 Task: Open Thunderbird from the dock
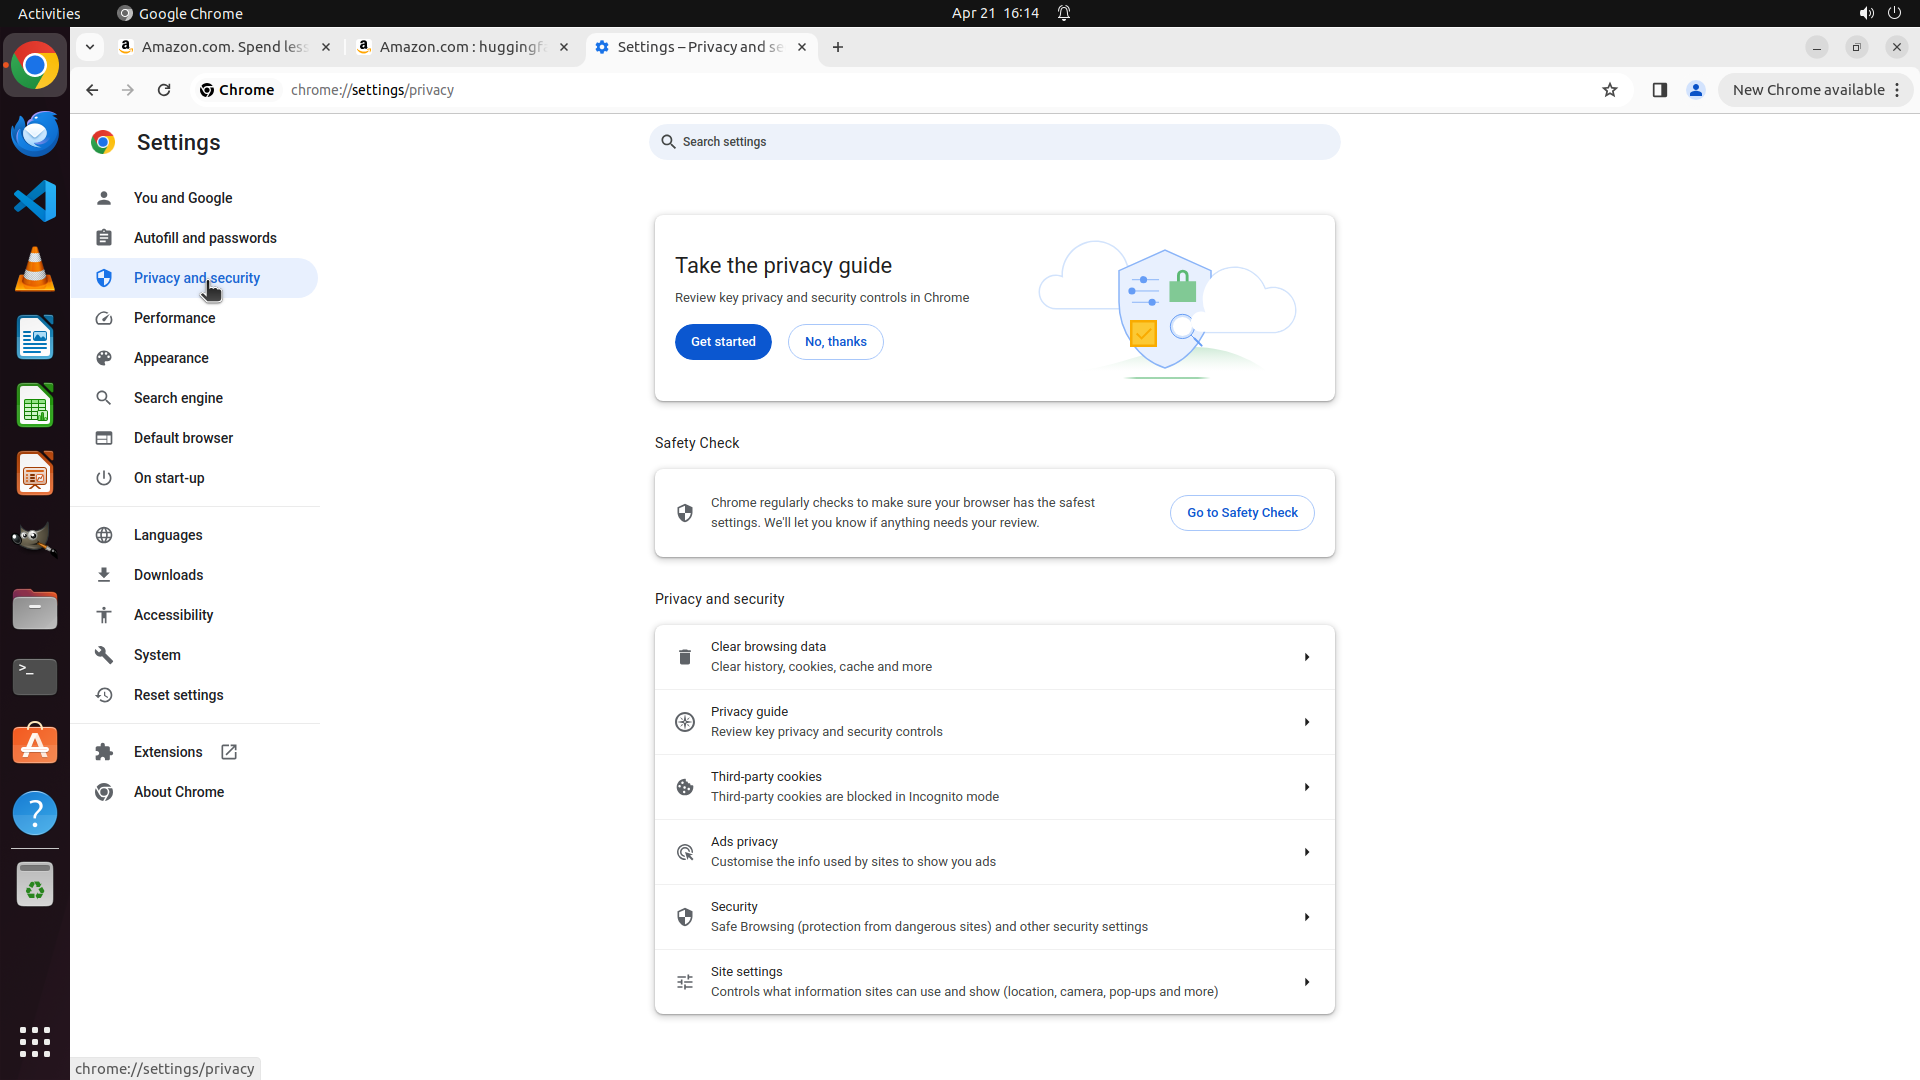point(35,133)
